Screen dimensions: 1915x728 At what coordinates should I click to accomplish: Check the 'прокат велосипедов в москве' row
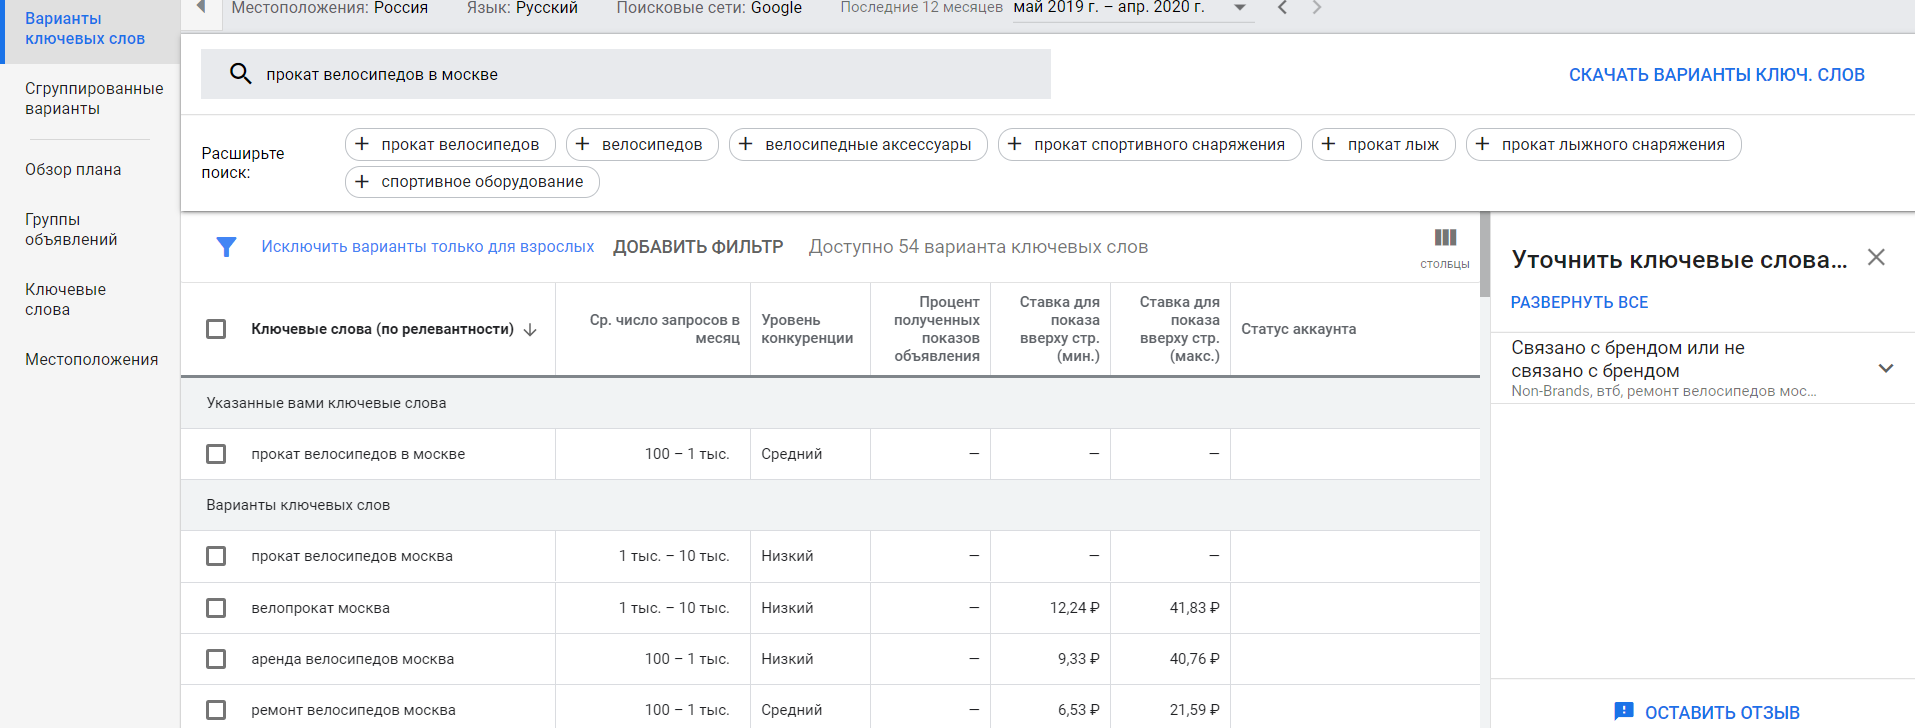coord(216,454)
